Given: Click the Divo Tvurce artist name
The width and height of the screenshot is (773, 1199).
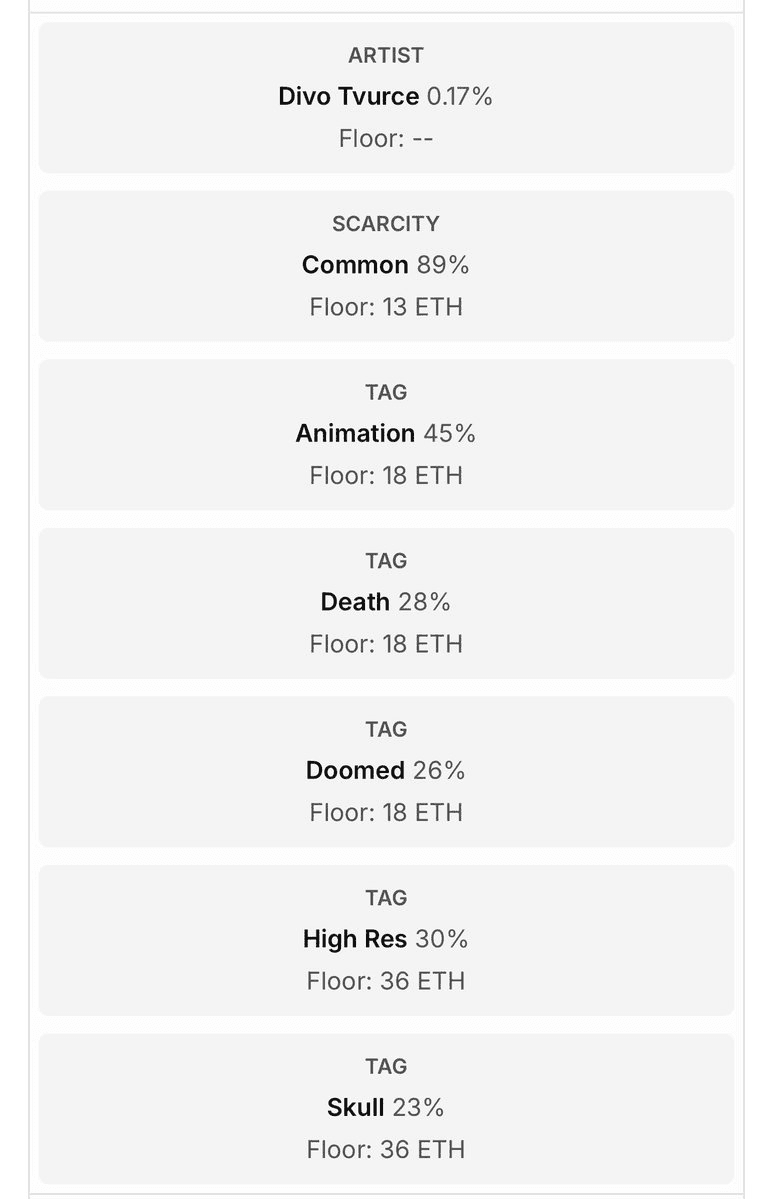Looking at the screenshot, I should [349, 96].
